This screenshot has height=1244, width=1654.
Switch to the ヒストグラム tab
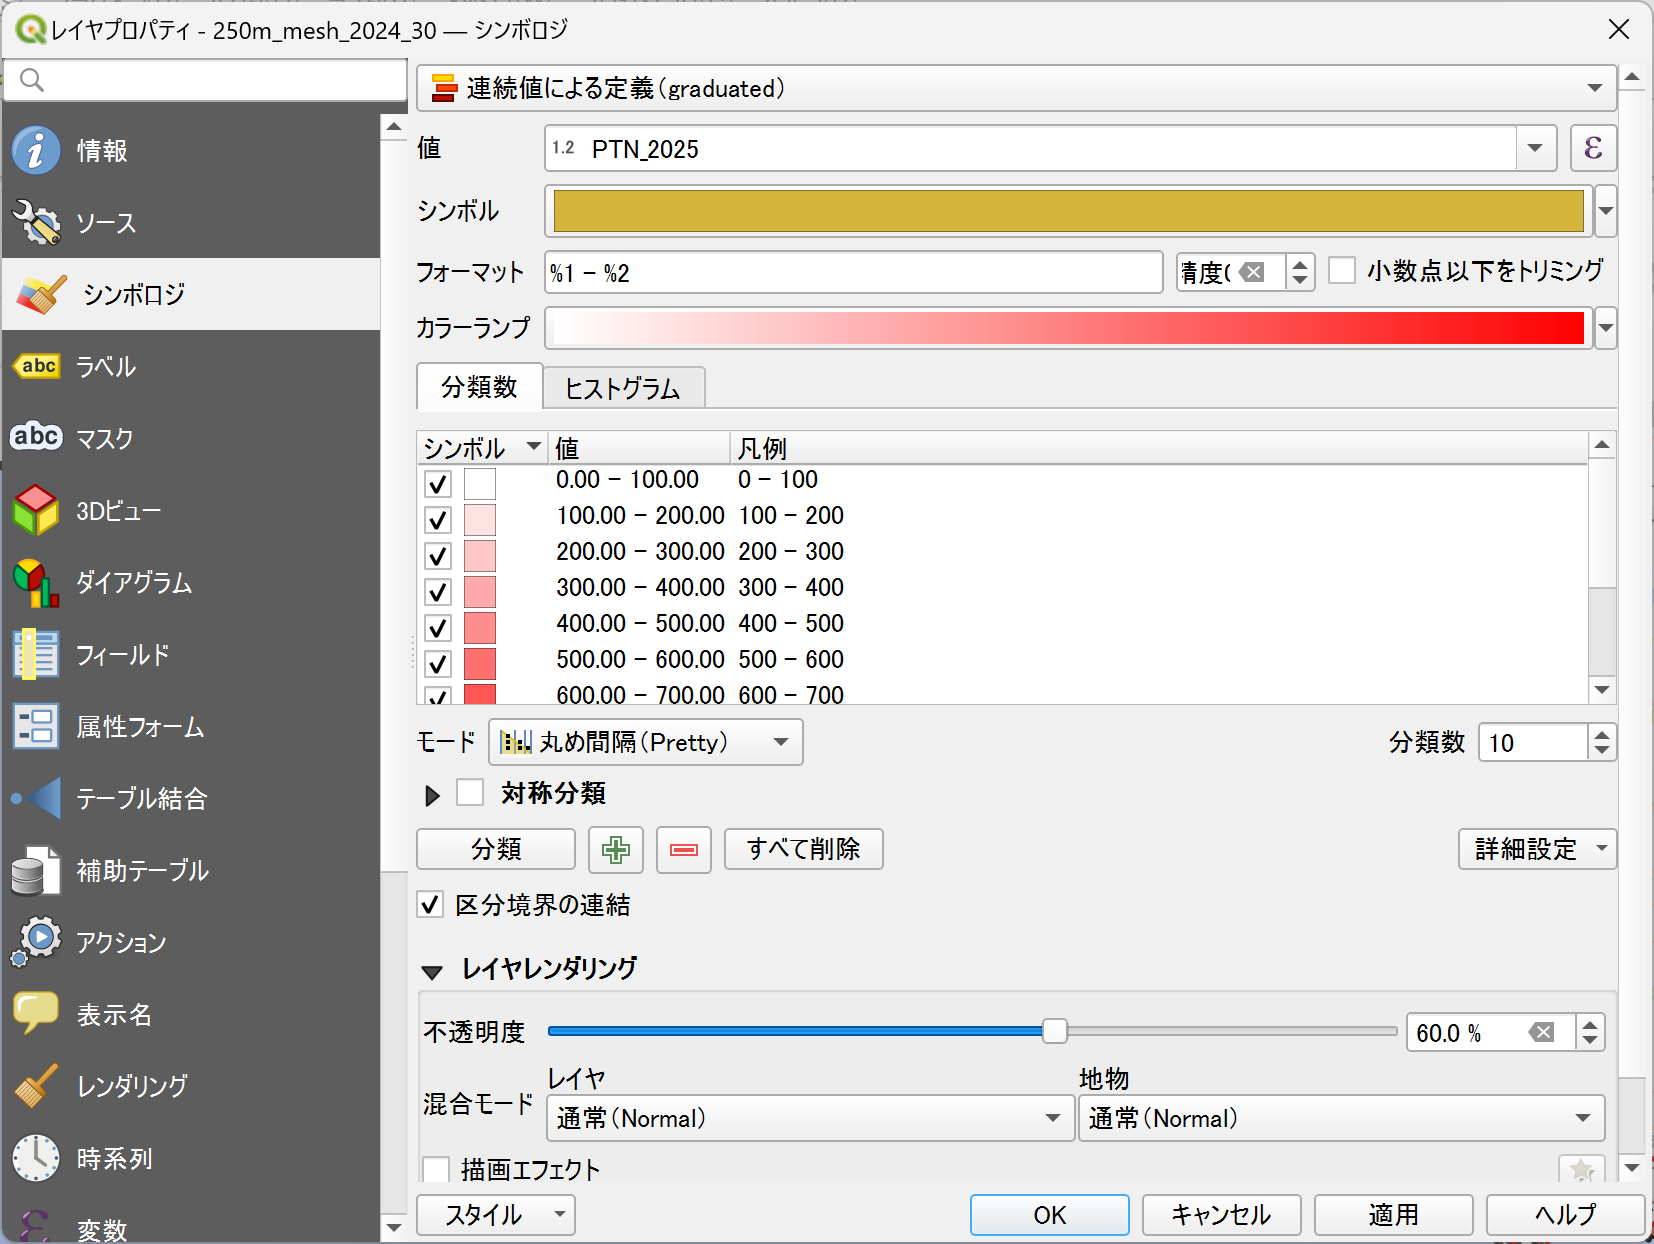click(622, 389)
